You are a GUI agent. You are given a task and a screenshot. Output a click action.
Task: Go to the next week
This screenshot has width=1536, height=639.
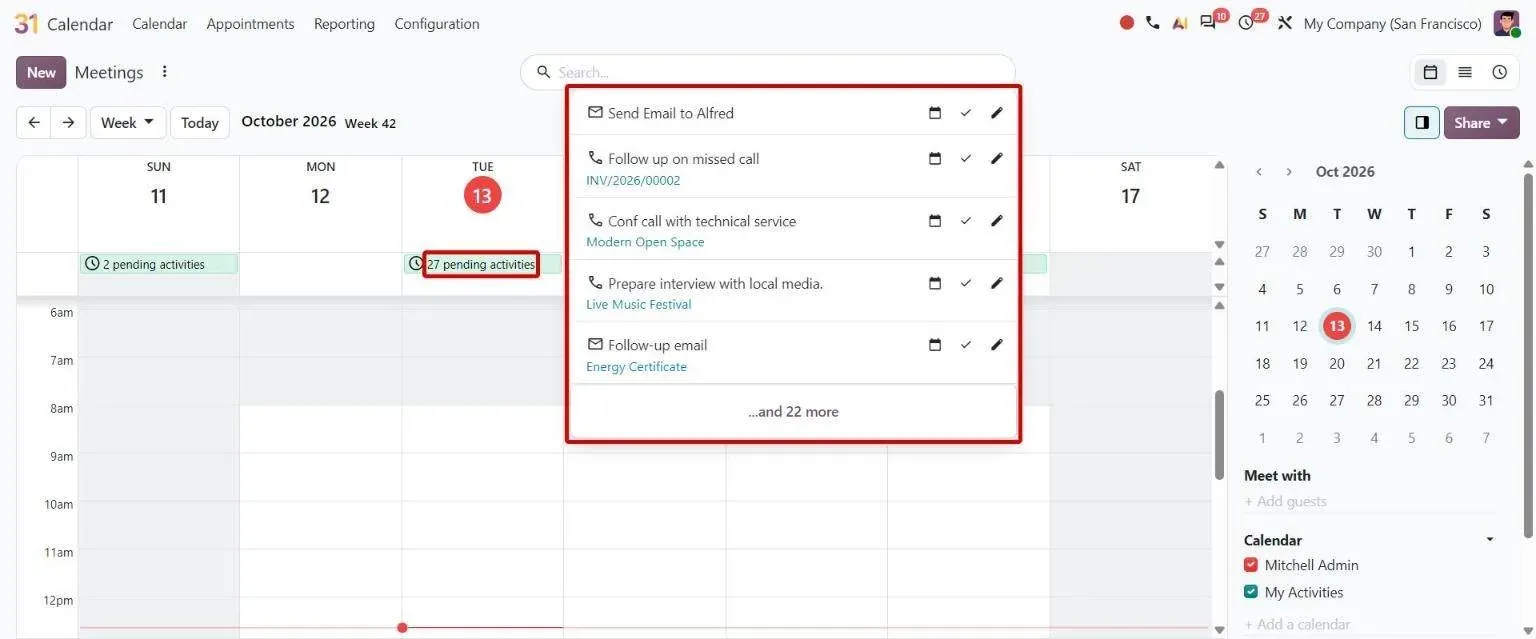tap(68, 123)
